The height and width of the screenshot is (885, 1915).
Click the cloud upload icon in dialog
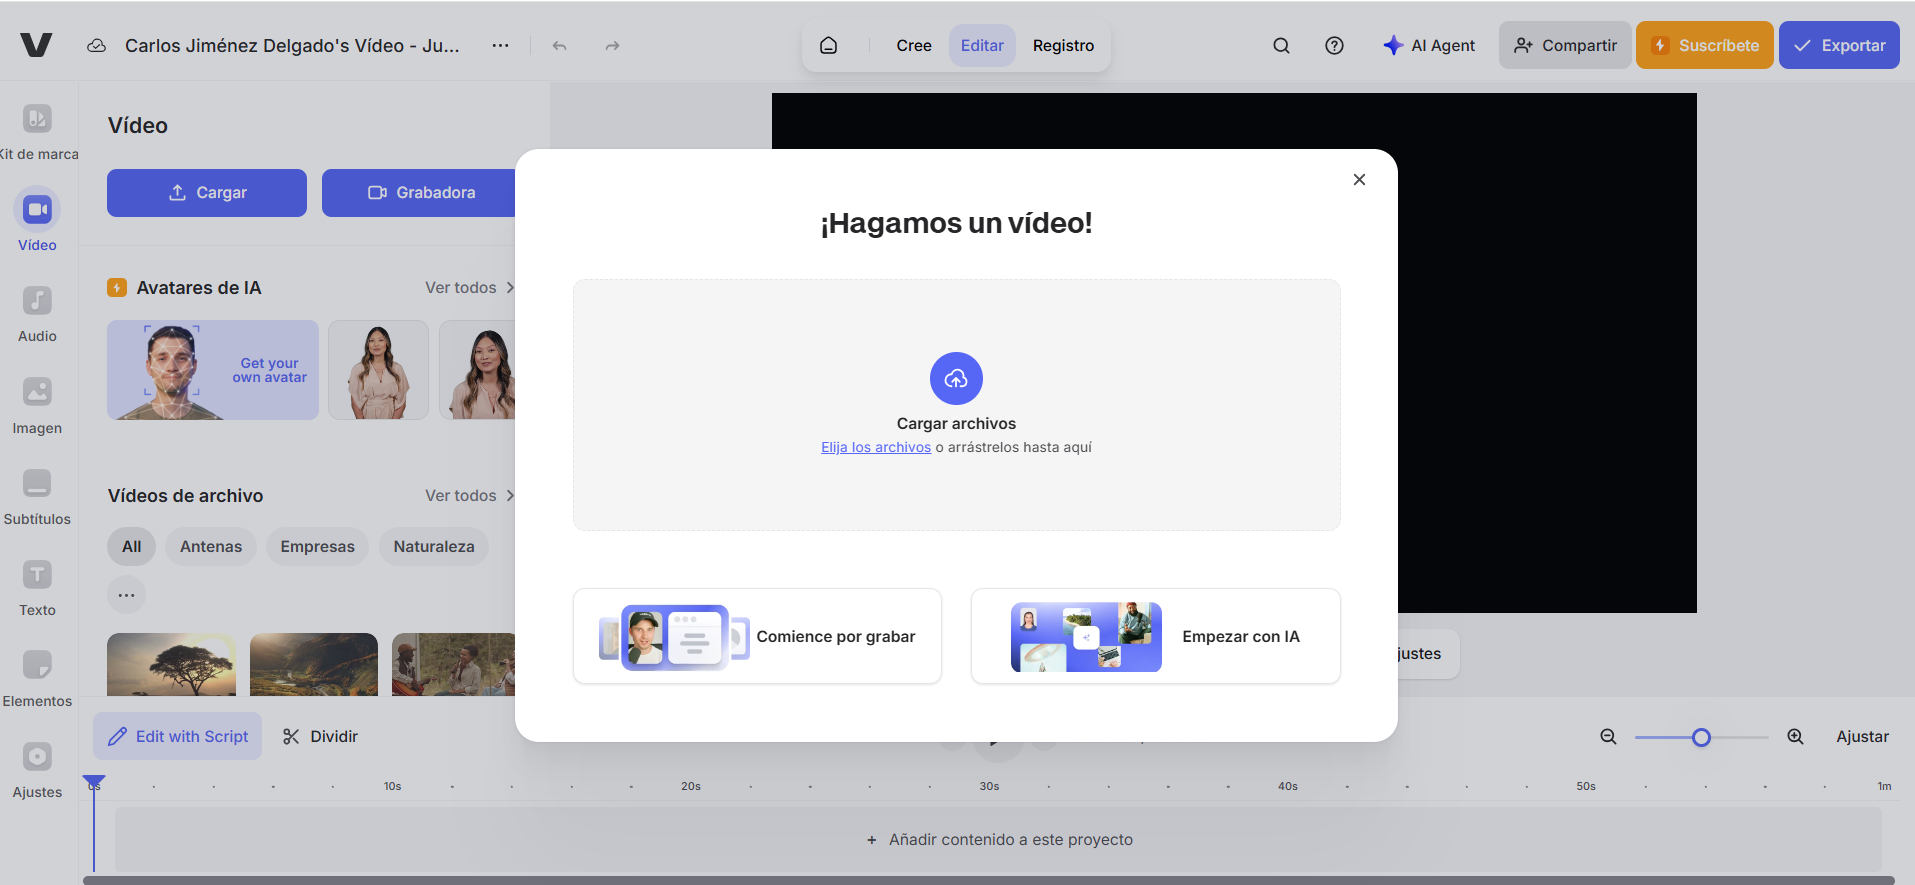[x=956, y=378]
